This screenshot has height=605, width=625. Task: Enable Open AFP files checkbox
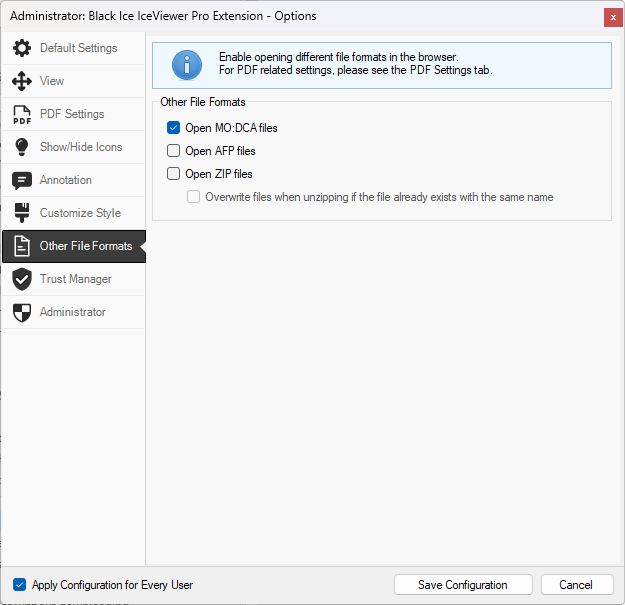point(173,151)
